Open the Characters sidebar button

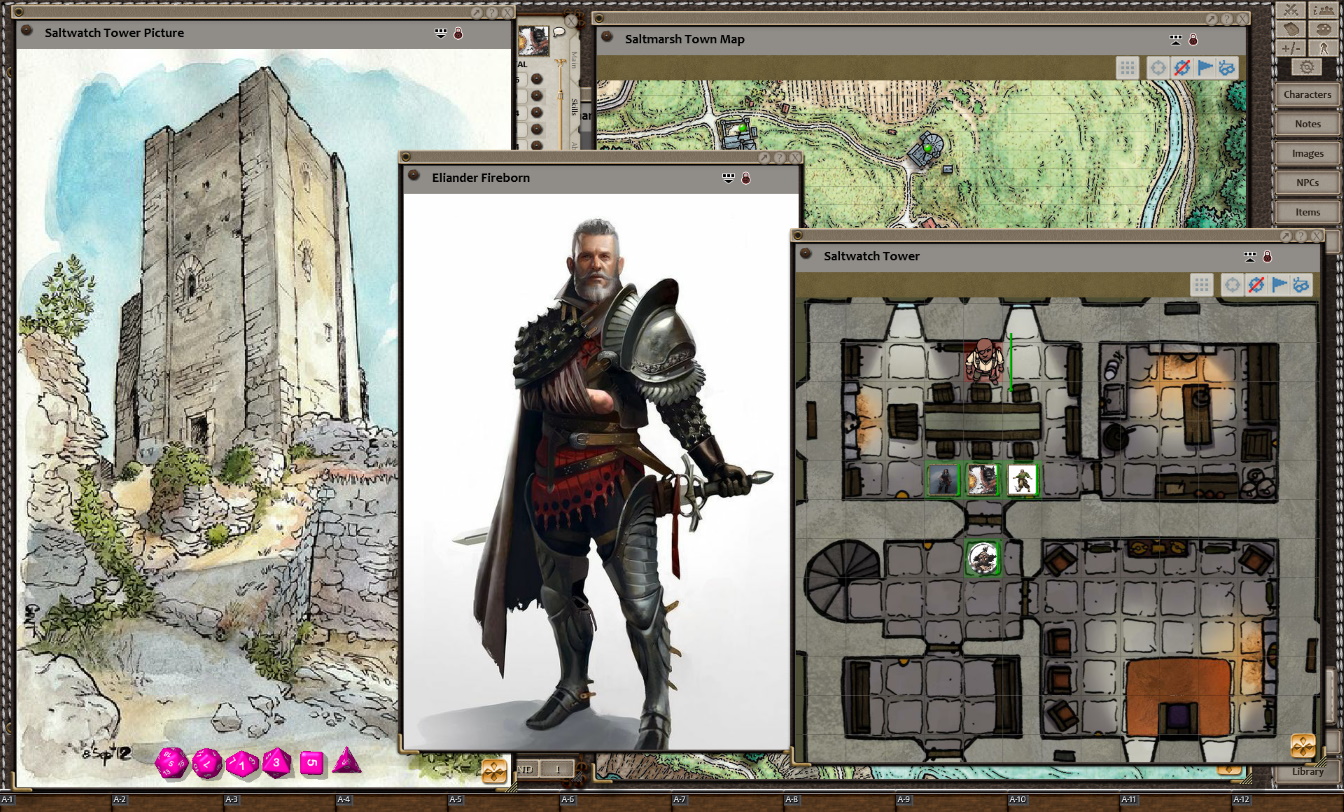point(1307,94)
